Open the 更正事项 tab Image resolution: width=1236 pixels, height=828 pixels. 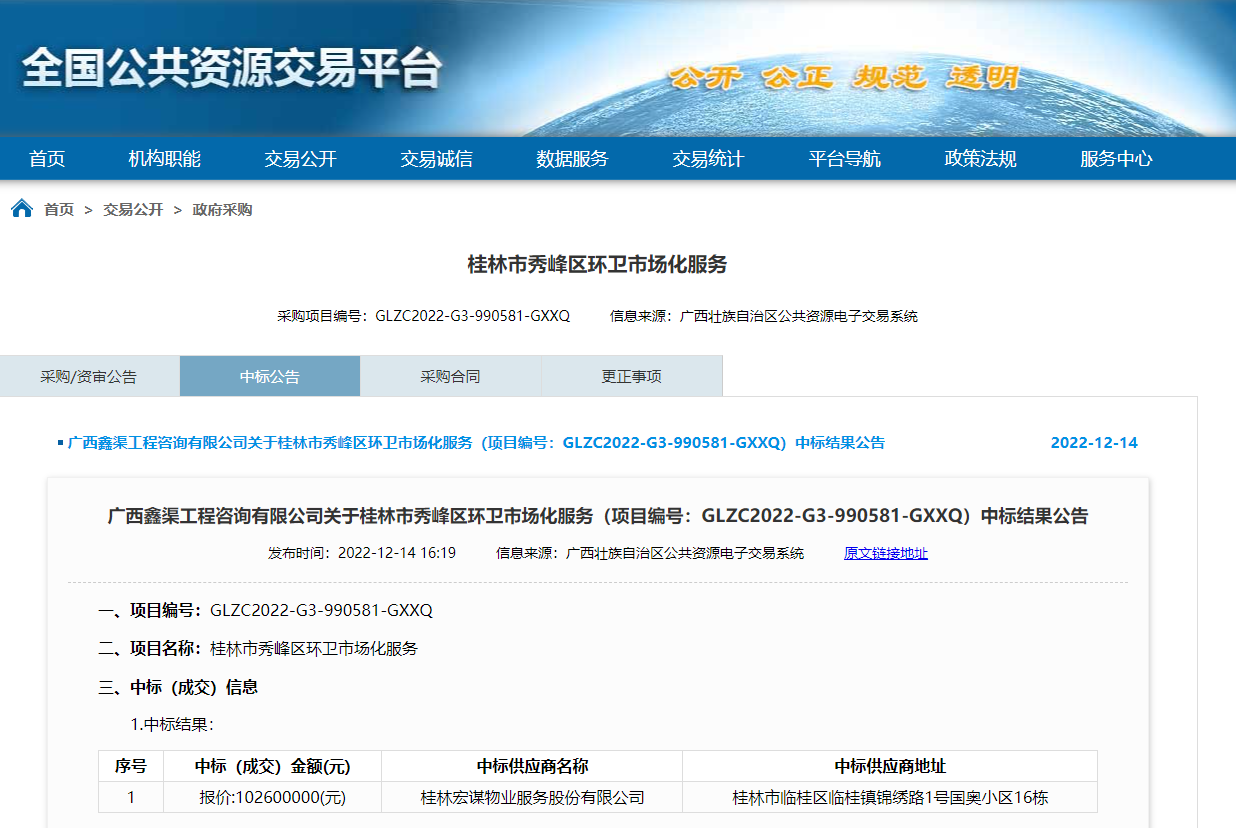(x=631, y=377)
